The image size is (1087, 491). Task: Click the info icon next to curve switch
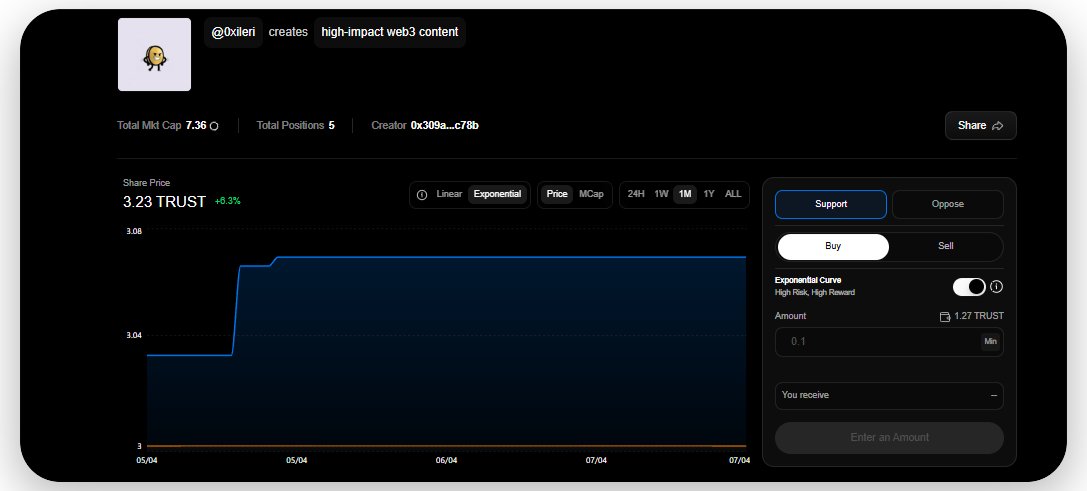pyautogui.click(x=997, y=286)
